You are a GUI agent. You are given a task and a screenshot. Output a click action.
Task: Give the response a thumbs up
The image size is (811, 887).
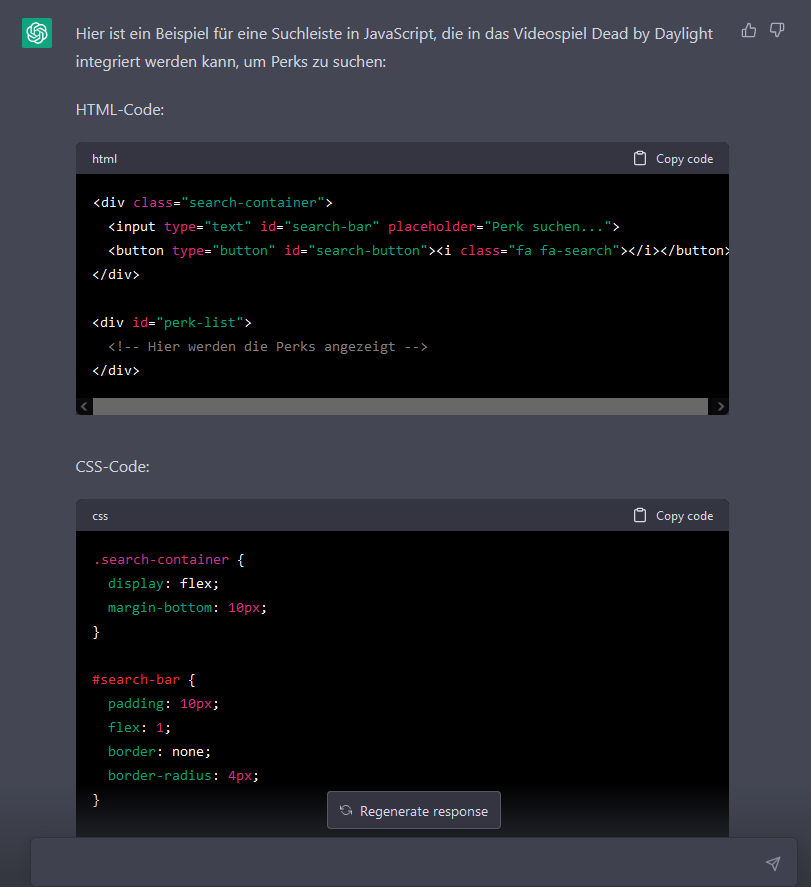[749, 30]
